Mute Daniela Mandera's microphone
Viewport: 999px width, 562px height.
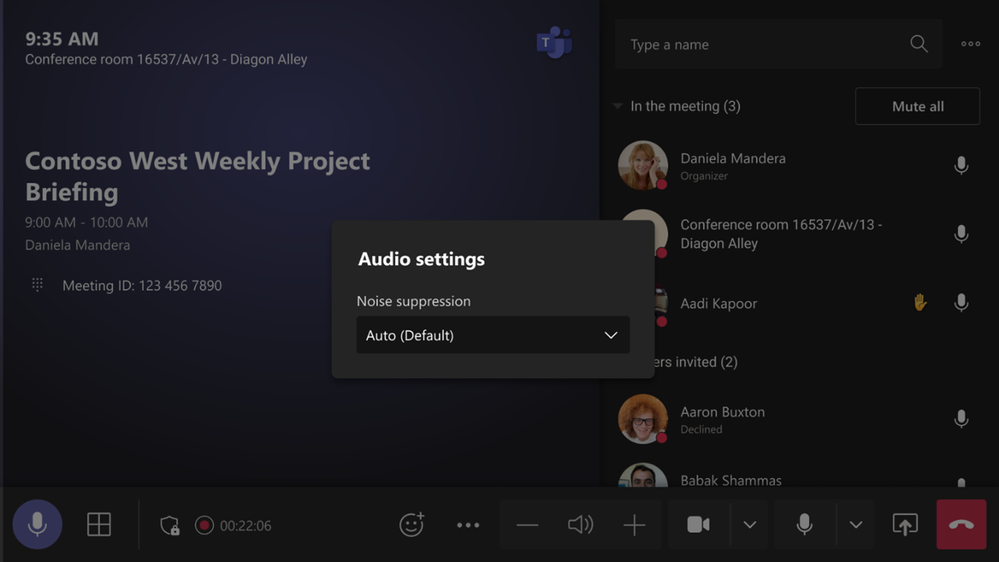[x=961, y=165]
